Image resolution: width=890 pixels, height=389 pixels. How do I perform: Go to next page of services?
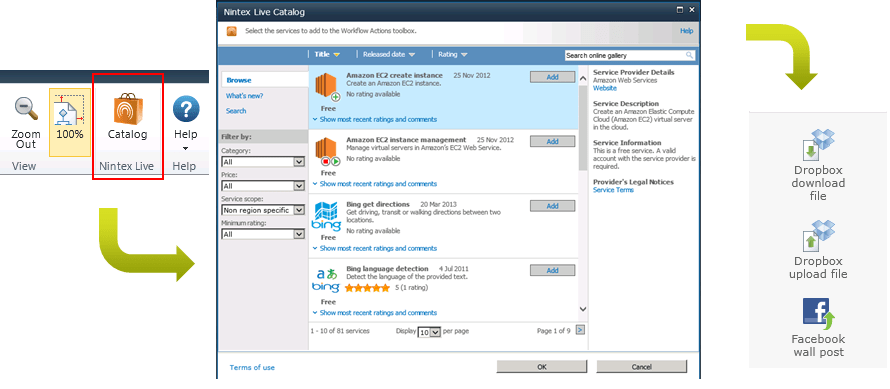click(580, 330)
